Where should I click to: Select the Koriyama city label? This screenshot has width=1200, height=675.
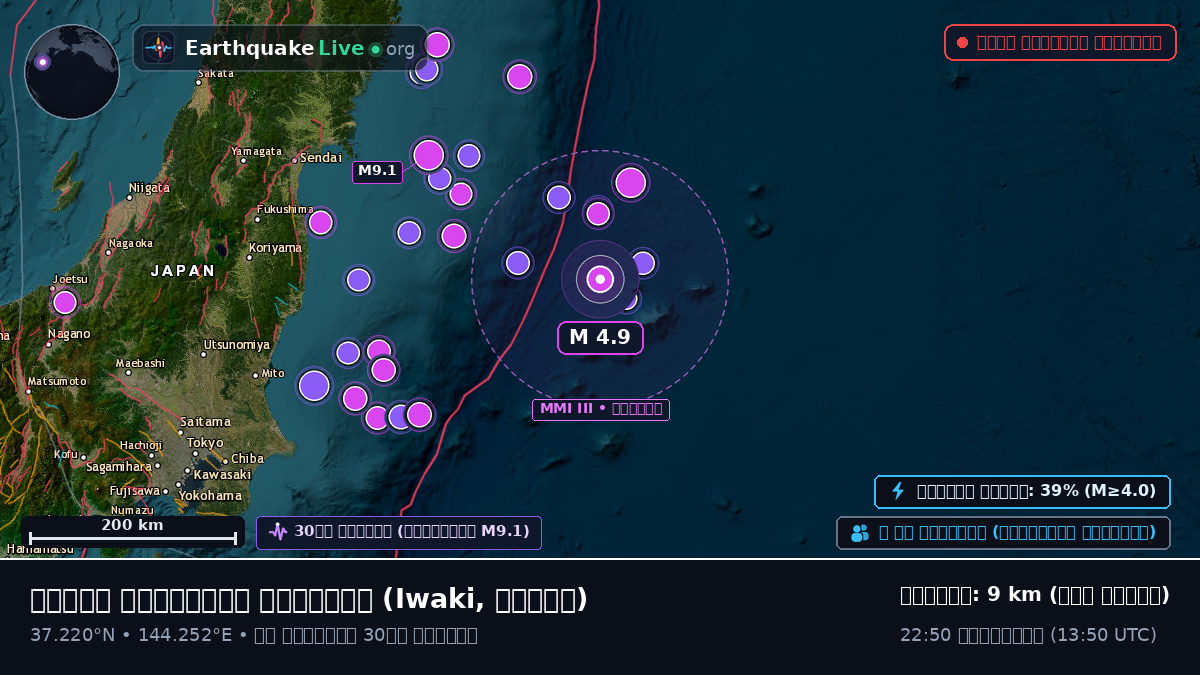coord(275,248)
